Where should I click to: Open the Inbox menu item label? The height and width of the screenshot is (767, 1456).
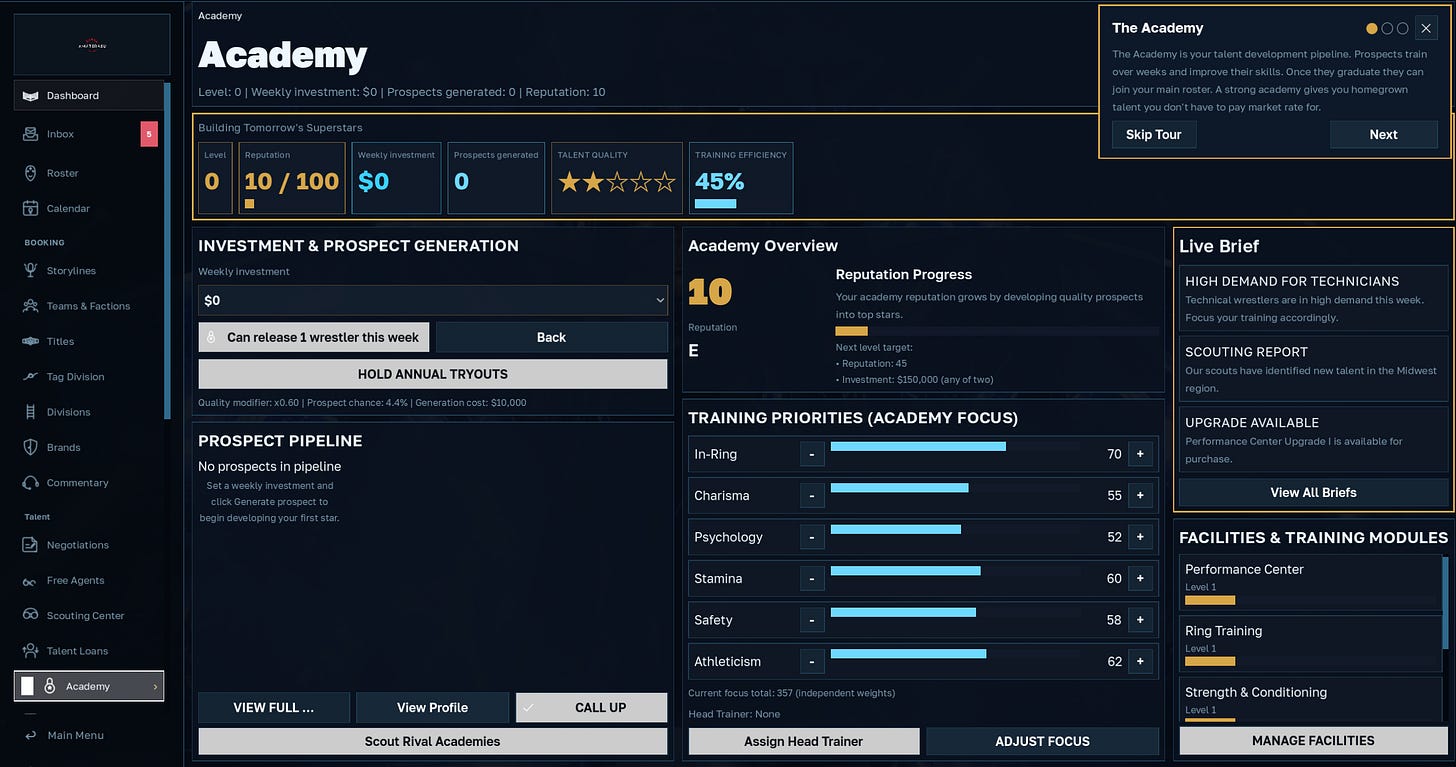click(x=60, y=134)
